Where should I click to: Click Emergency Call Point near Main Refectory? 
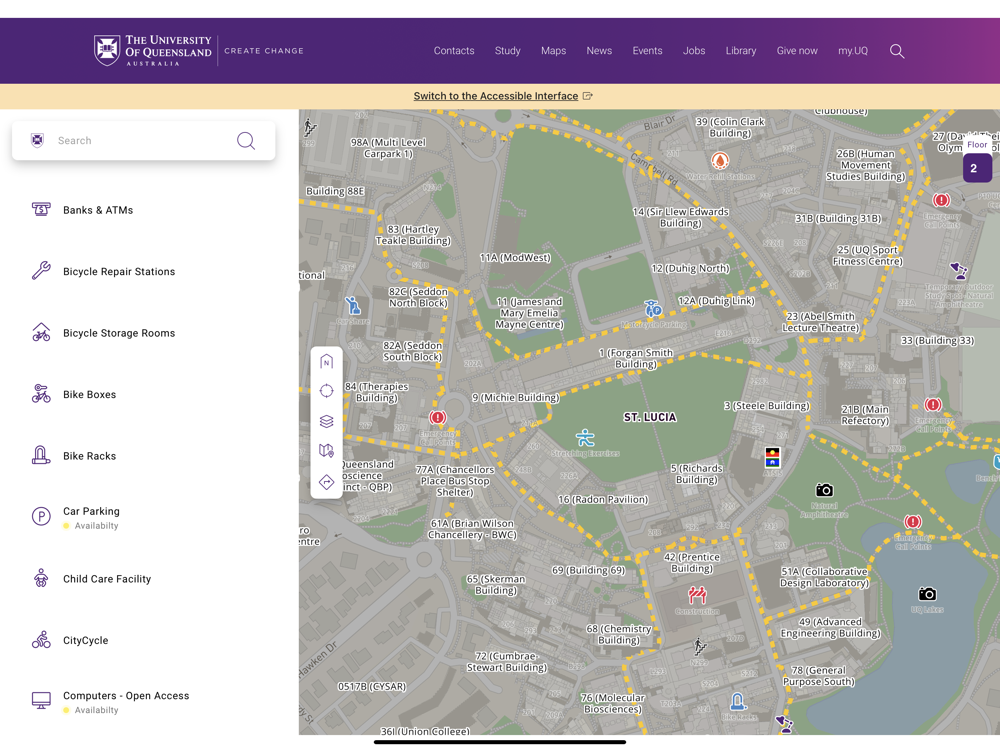coord(933,405)
